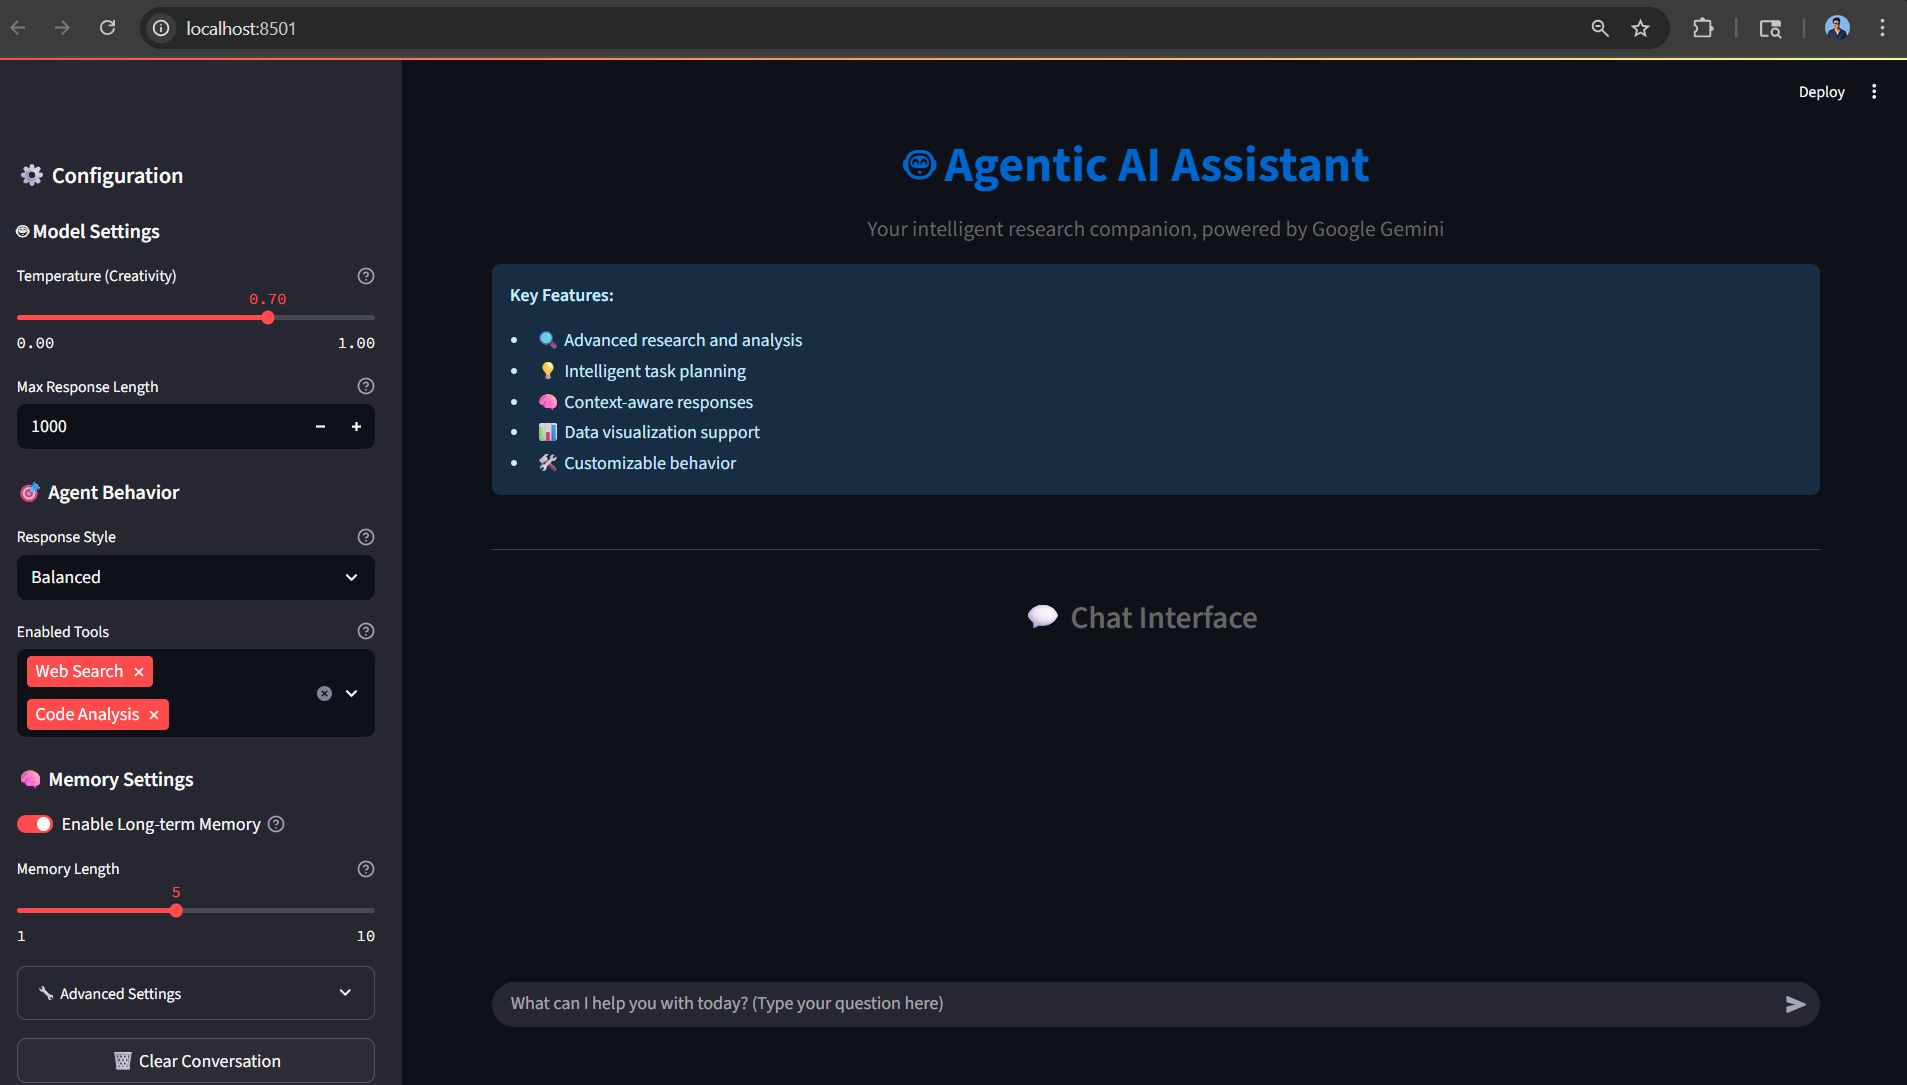The width and height of the screenshot is (1907, 1085).
Task: Clear all enabled tools with the x circle
Action: point(323,693)
